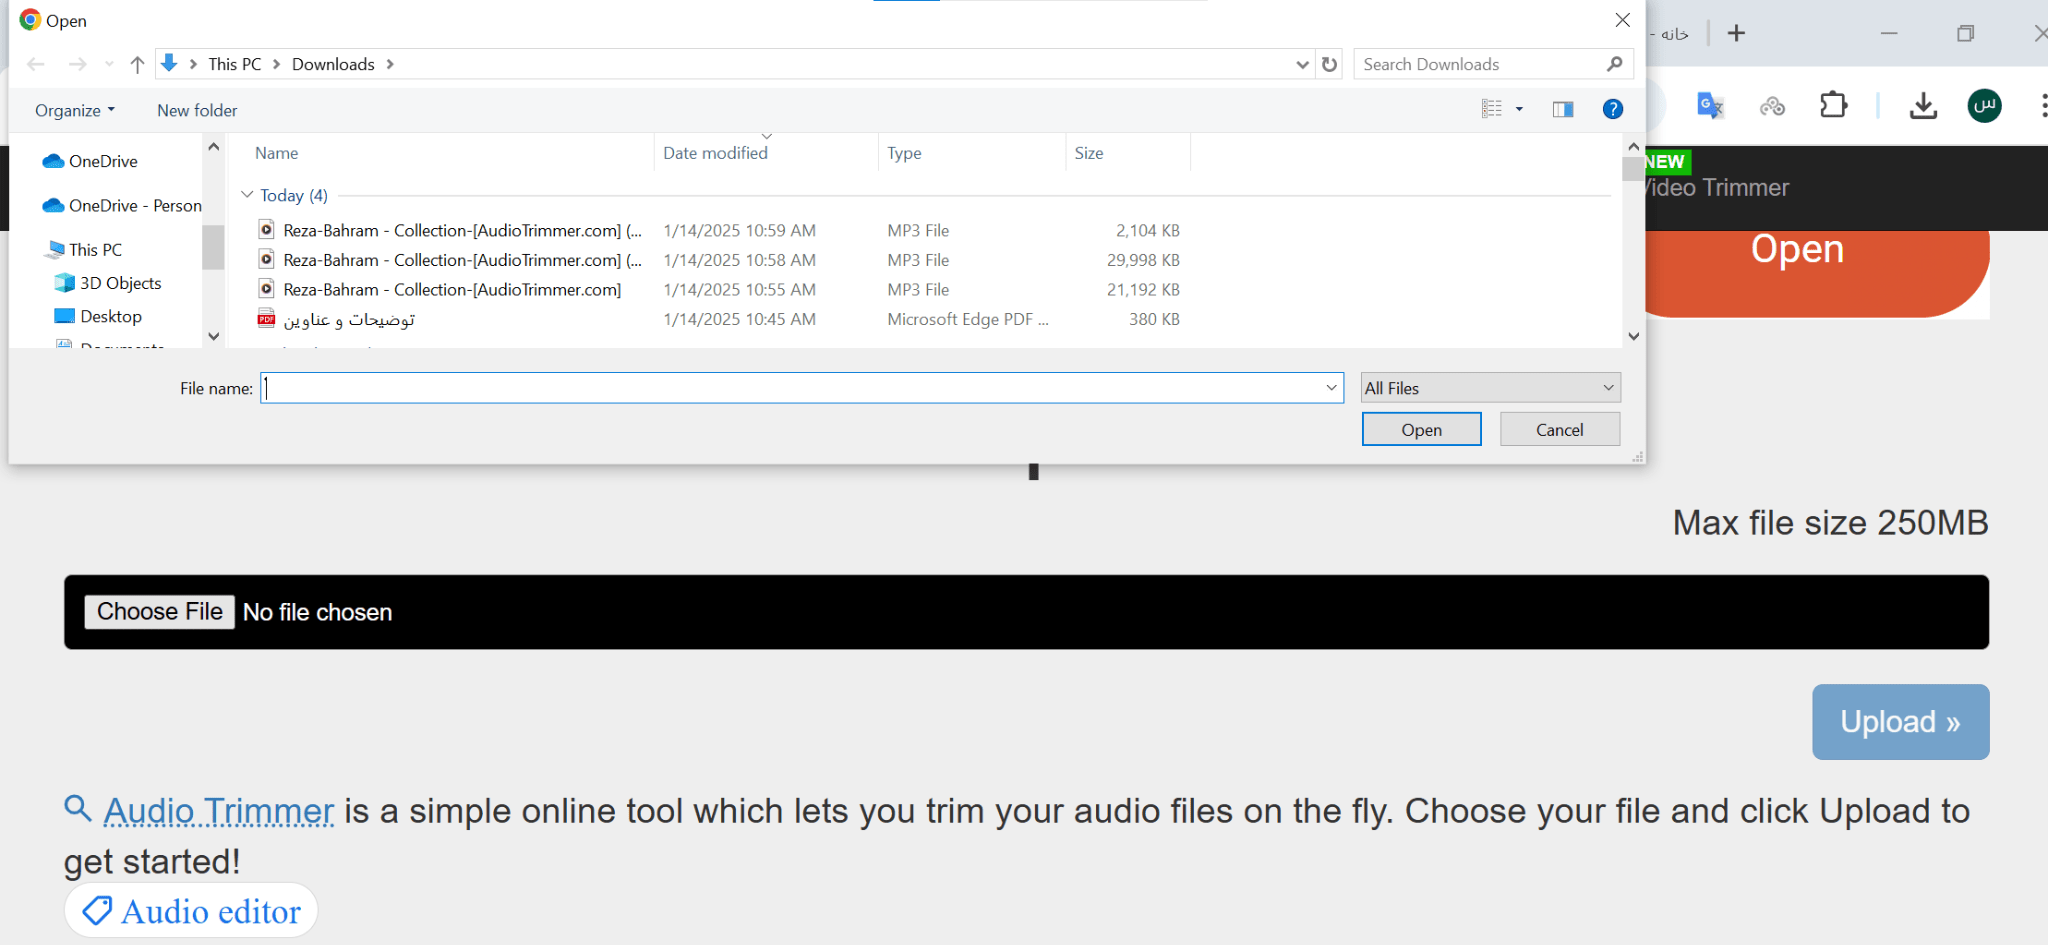Screen dimensions: 2048x945
Task: Toggle the preview pane icon
Action: 1563,109
